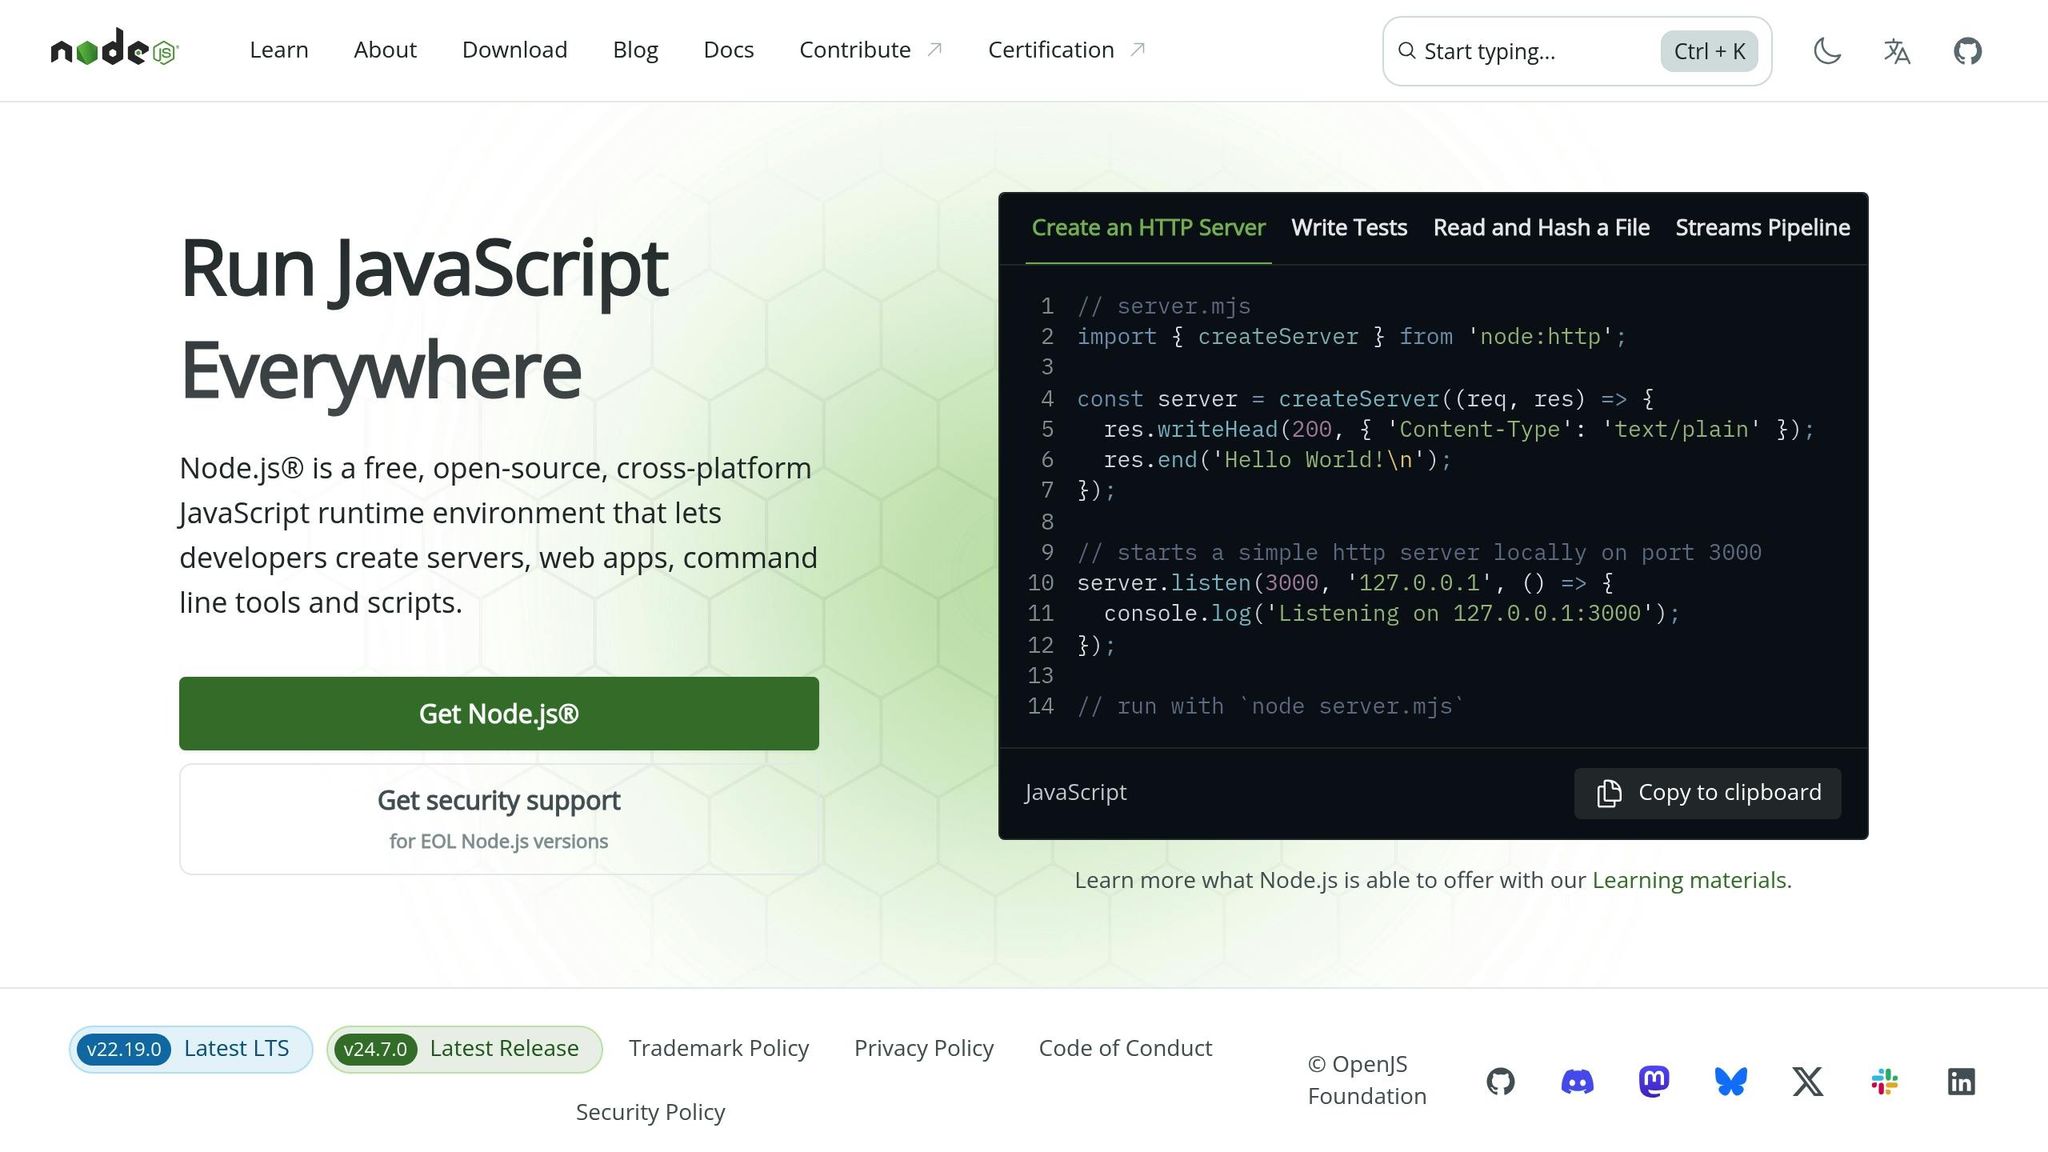Navigate to the Blog menu item
This screenshot has width=2048, height=1152.
pos(635,49)
